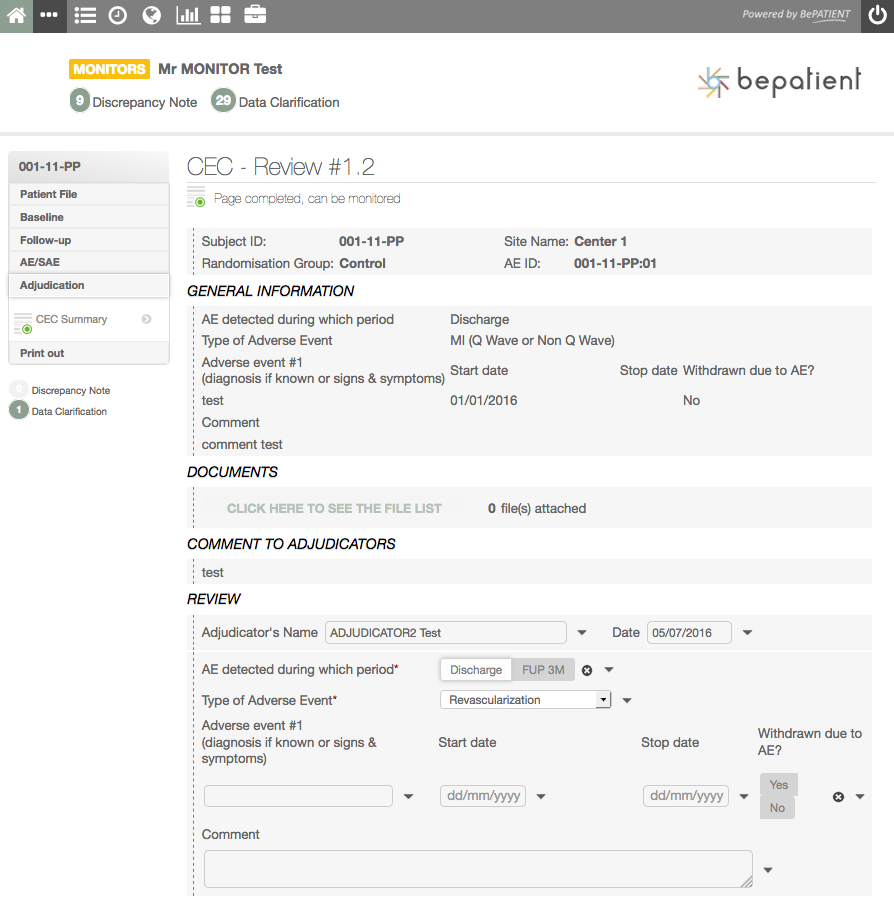The height and width of the screenshot is (911, 894).
Task: Clear the AE detected period selection
Action: (587, 670)
